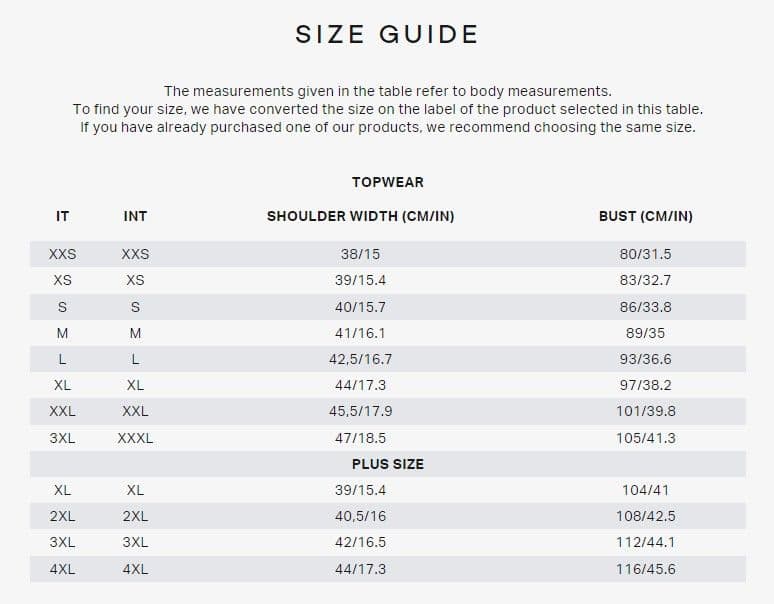Click shoulder width 40/15.7 cell
Viewport: 774px width, 604px height.
click(x=360, y=307)
